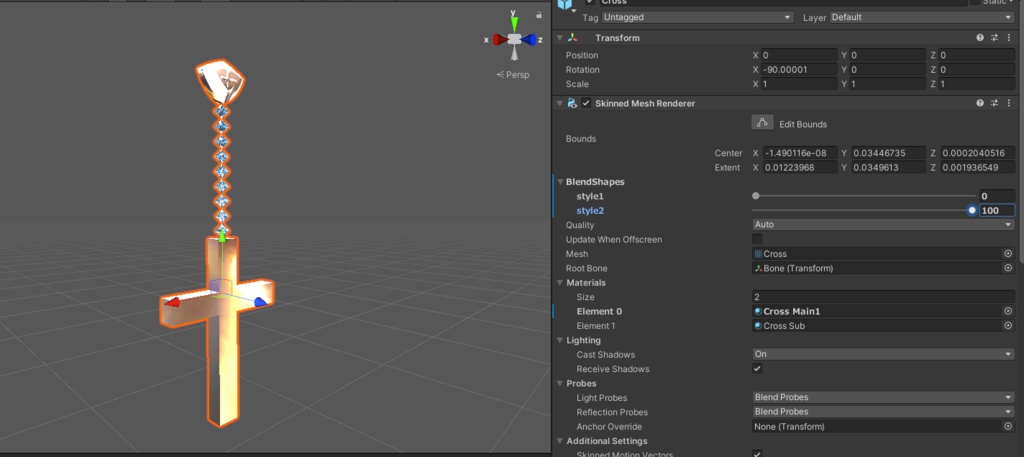Click the red X move handle on the cross

click(172, 302)
